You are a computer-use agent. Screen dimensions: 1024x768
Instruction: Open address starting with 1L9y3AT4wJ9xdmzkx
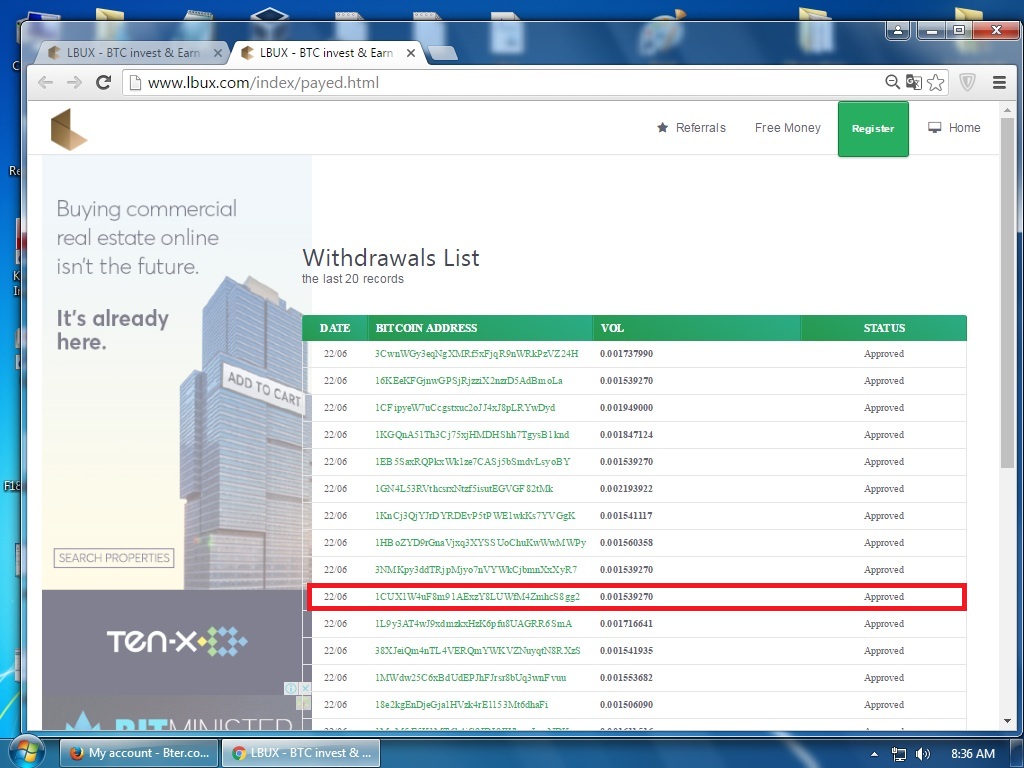(x=473, y=624)
